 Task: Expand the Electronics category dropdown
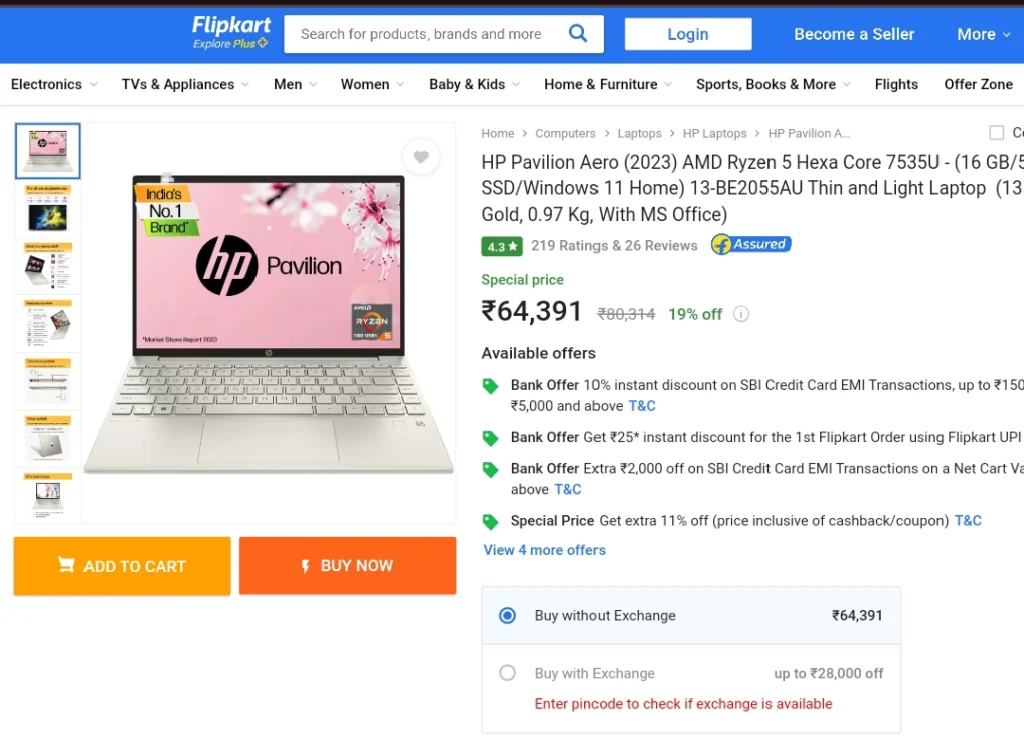click(54, 84)
